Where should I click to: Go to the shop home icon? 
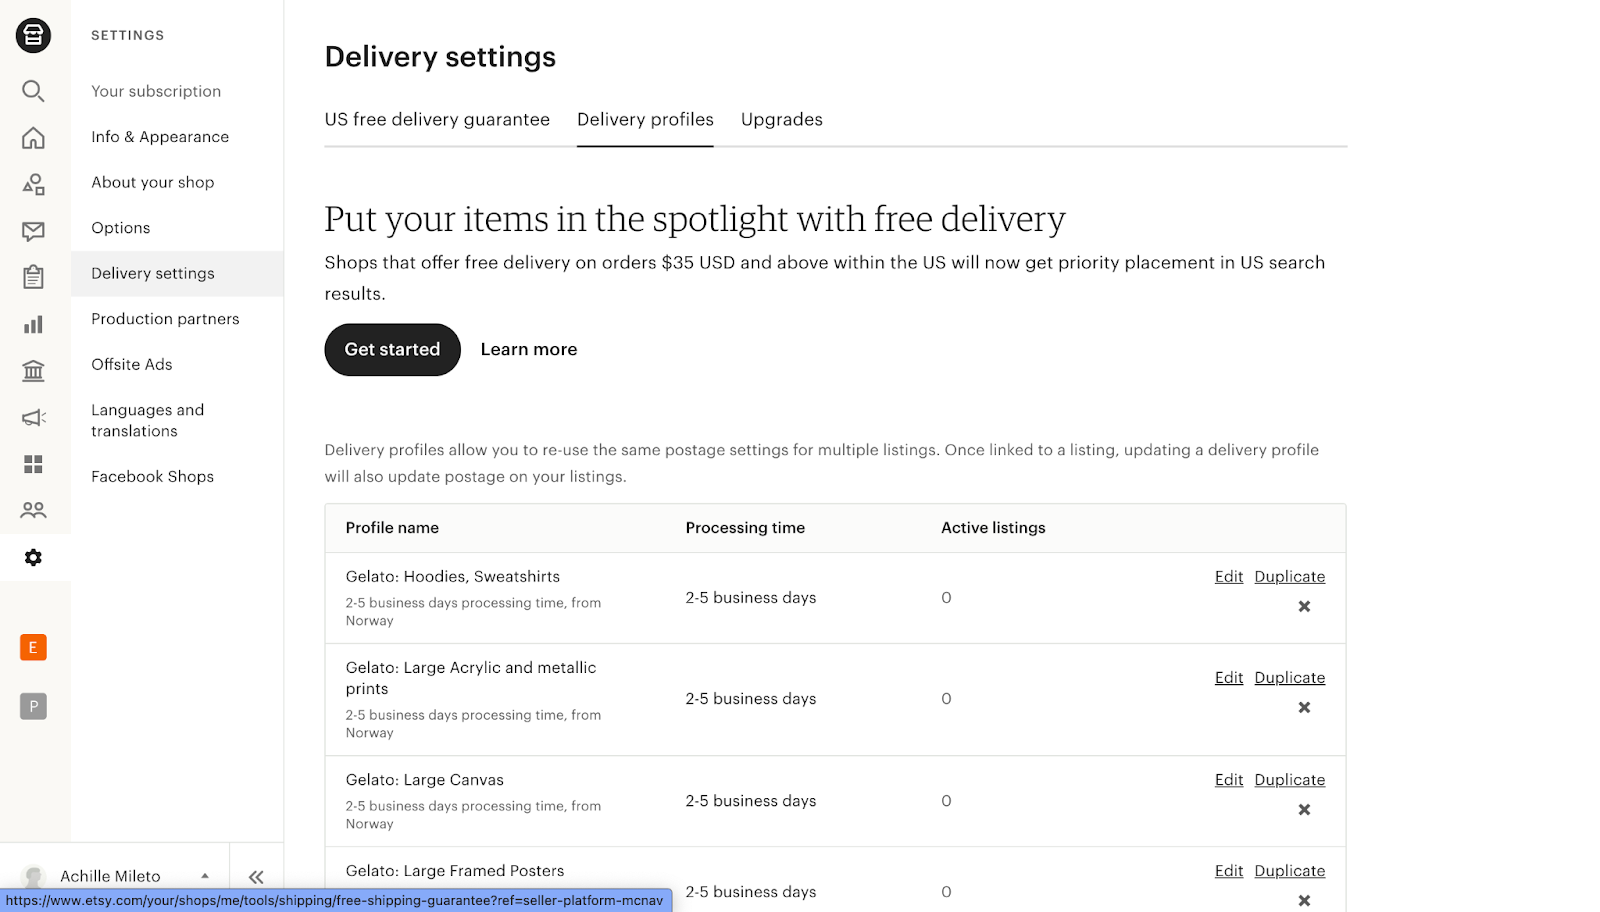pyautogui.click(x=33, y=138)
